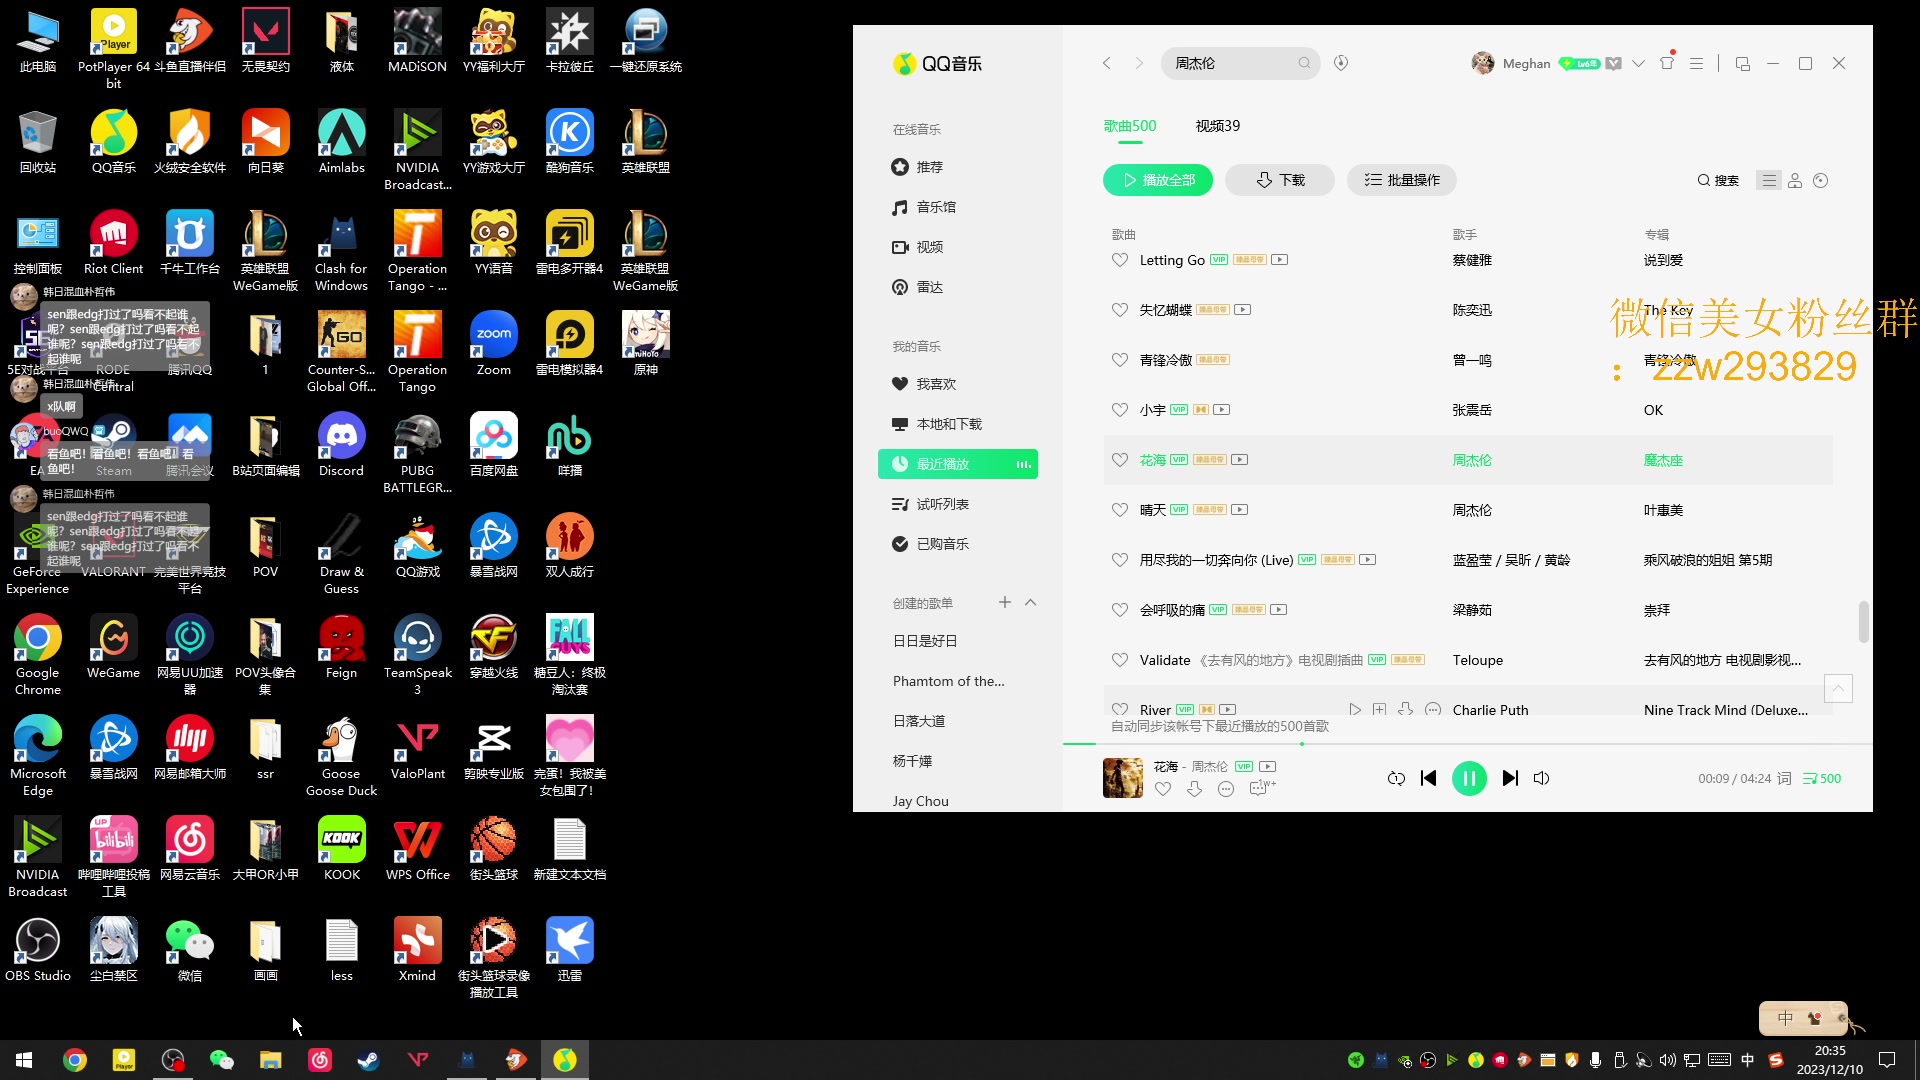Skip to the next track
Screen dimensions: 1920x1080
[x=1510, y=778]
